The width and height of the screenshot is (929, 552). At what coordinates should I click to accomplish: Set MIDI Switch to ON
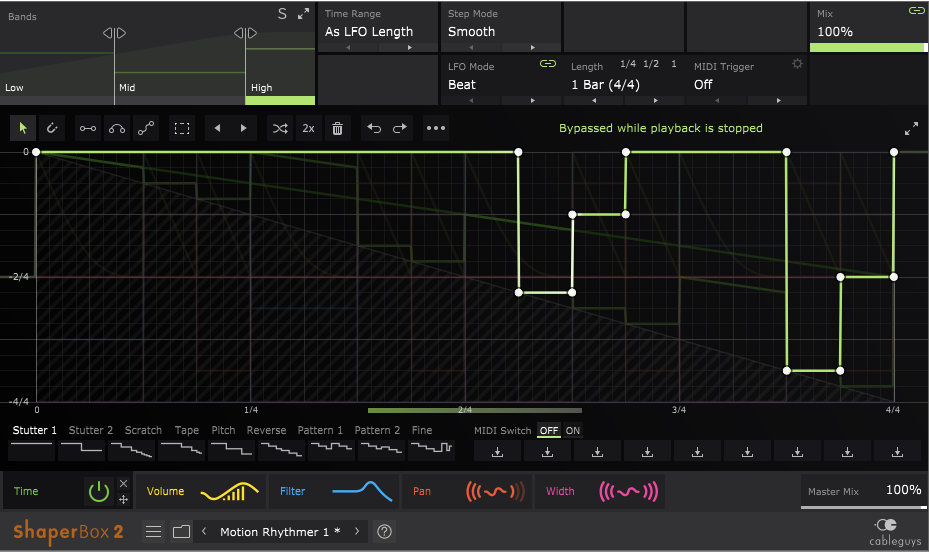(x=572, y=431)
